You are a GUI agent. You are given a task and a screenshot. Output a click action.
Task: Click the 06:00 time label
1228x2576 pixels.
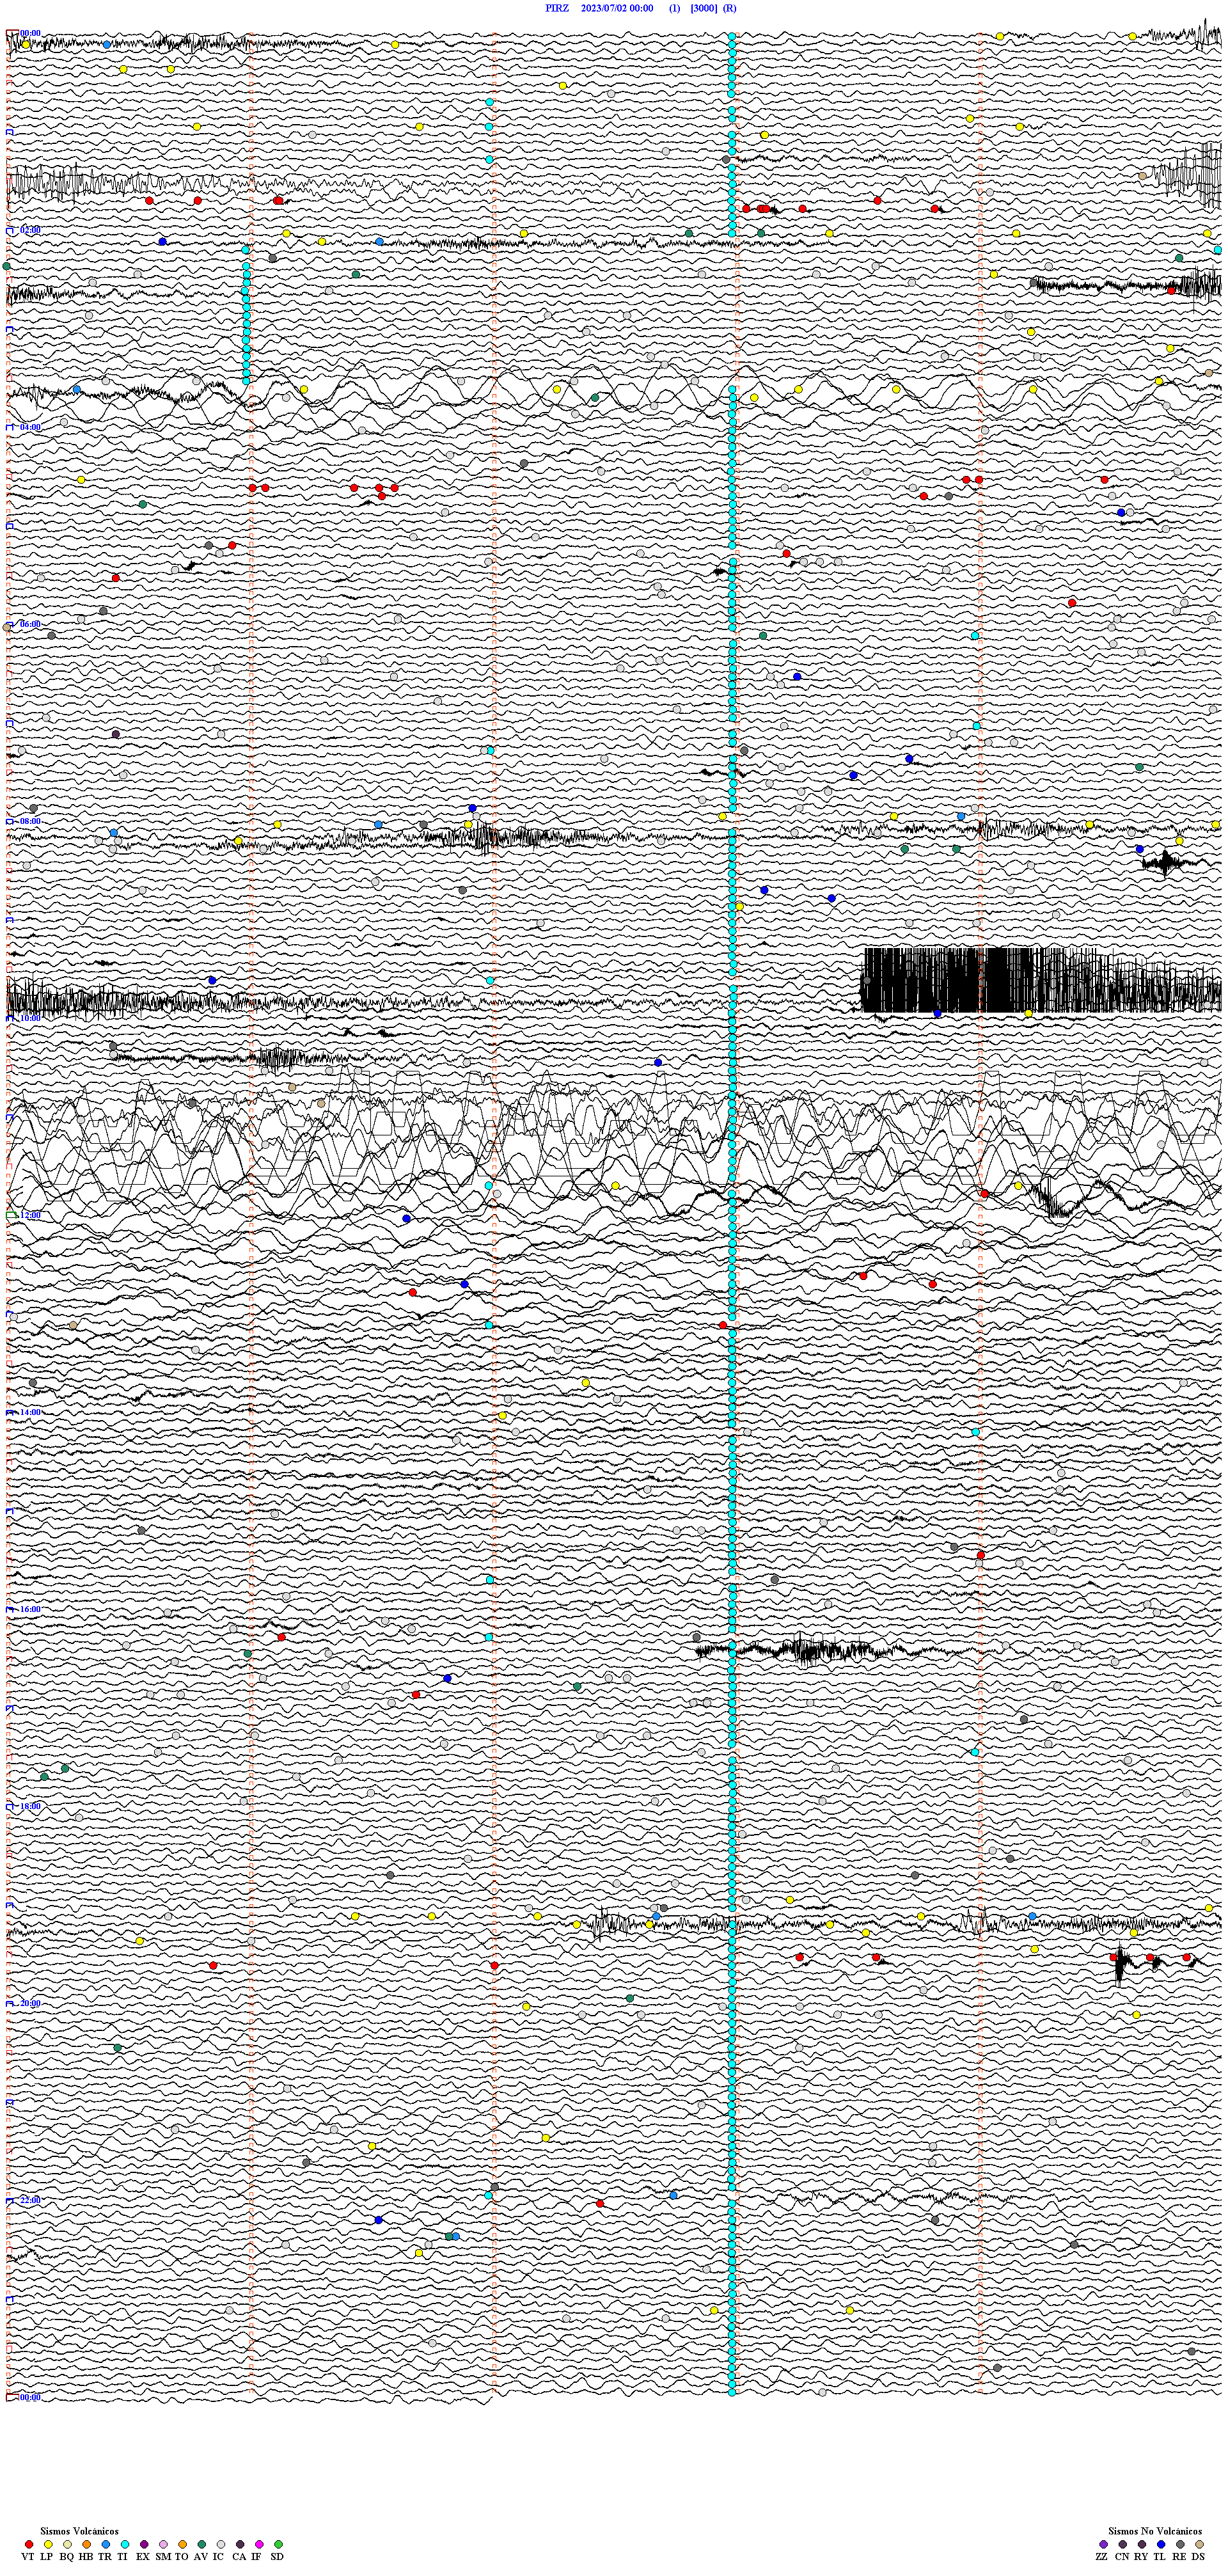click(x=30, y=624)
